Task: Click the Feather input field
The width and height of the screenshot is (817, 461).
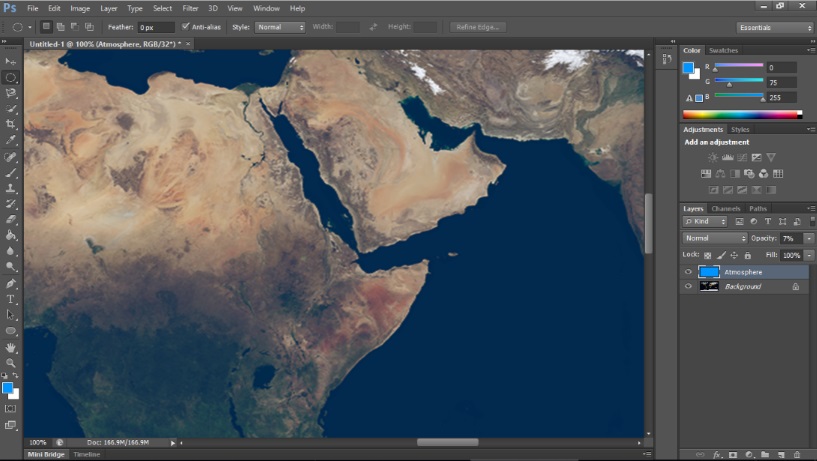Action: (x=154, y=27)
